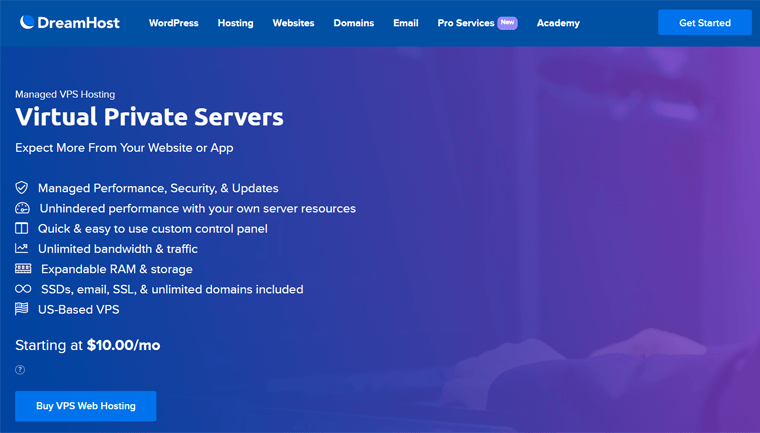Image resolution: width=760 pixels, height=433 pixels.
Task: Click the shield icon for Managed Performance
Action: pos(22,188)
